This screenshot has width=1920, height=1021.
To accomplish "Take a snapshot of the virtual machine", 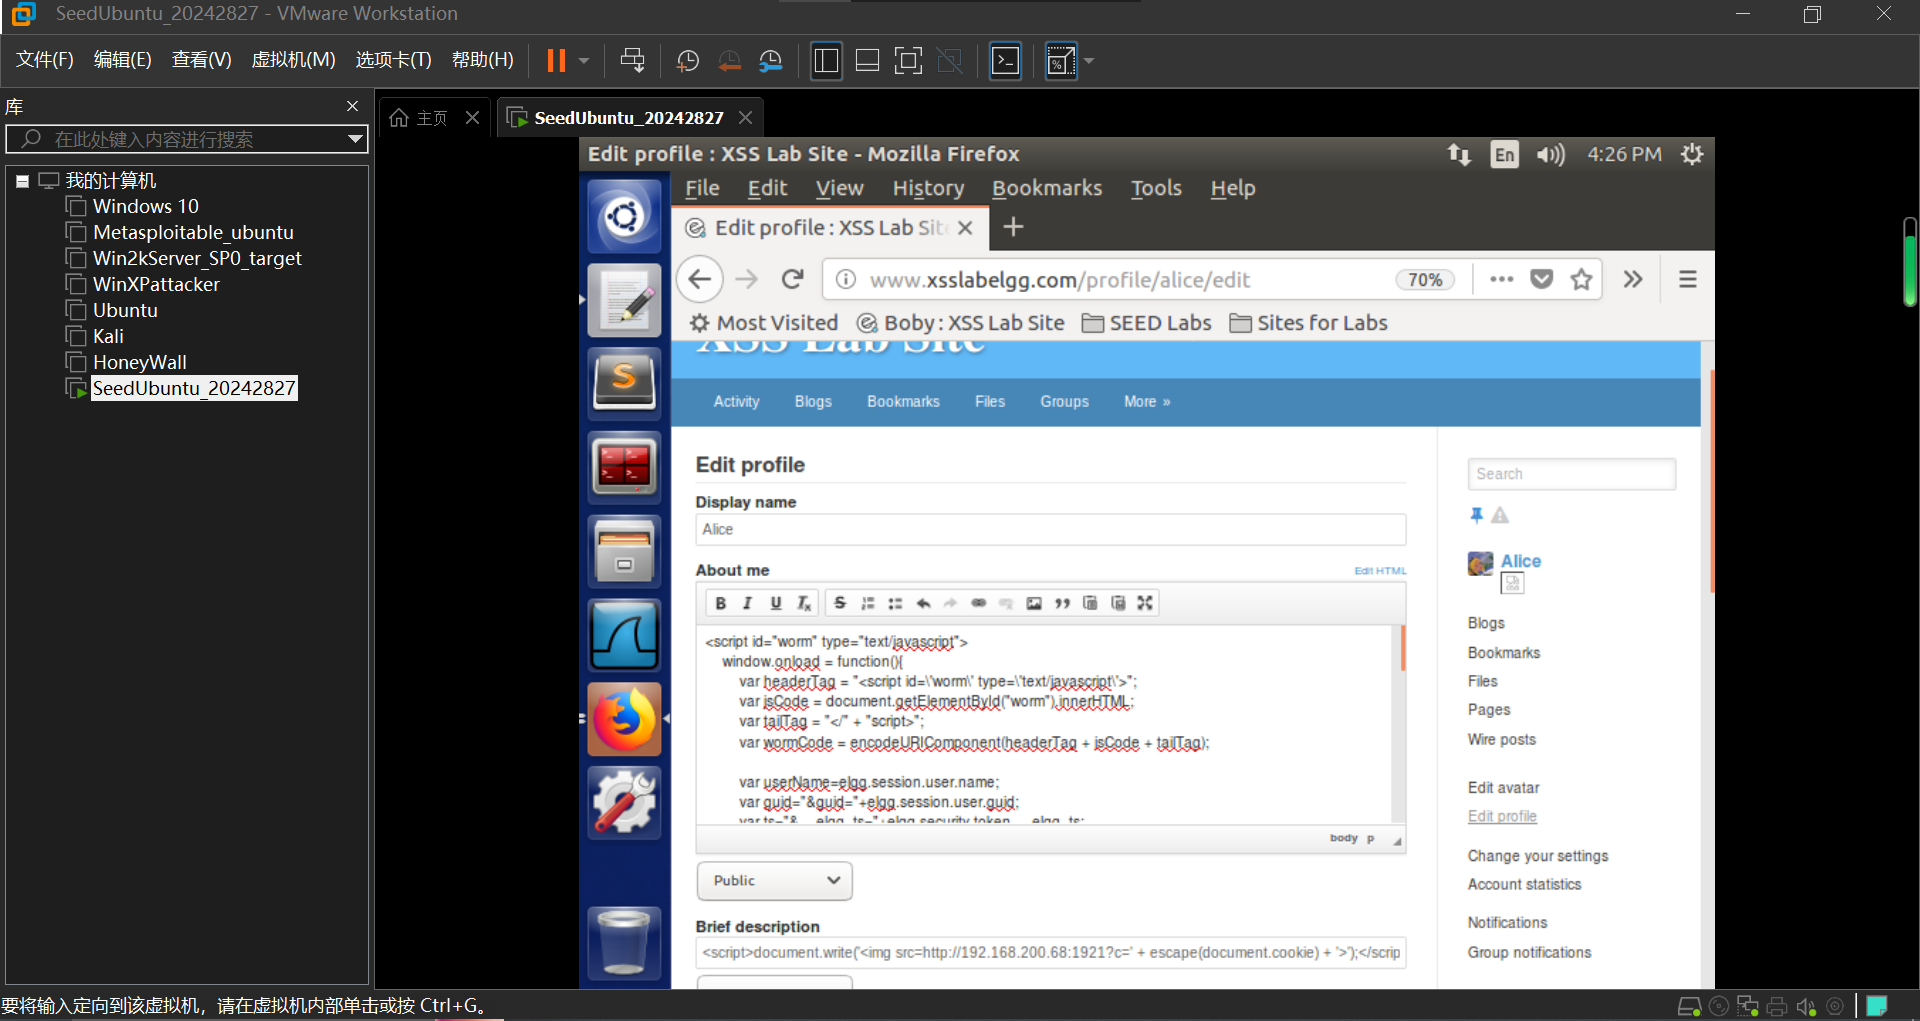I will click(688, 61).
